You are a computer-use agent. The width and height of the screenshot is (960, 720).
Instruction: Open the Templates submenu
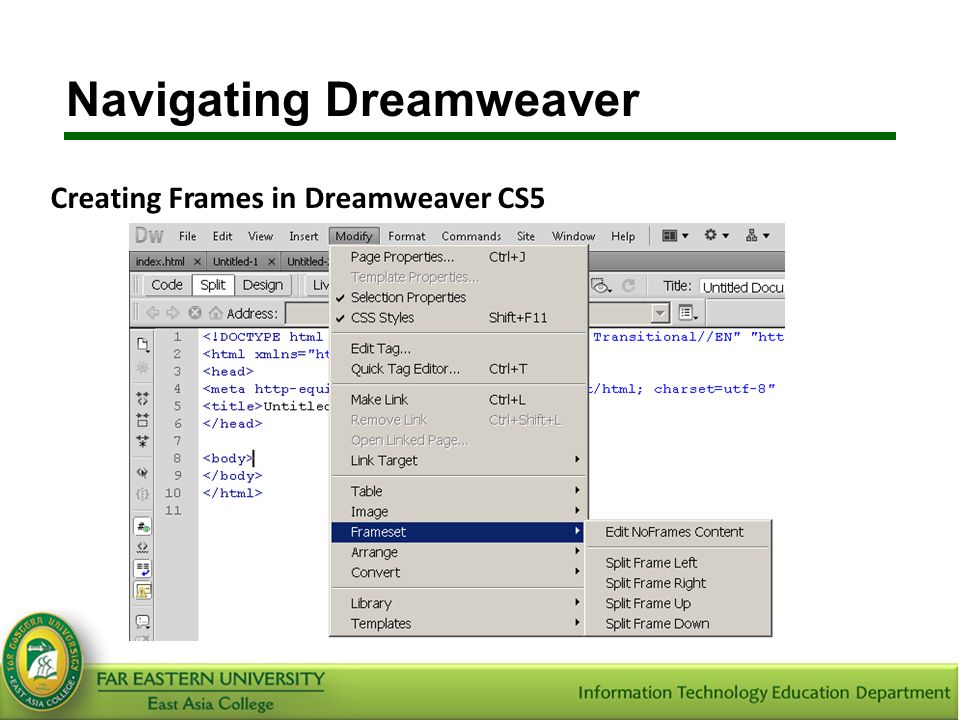click(459, 623)
